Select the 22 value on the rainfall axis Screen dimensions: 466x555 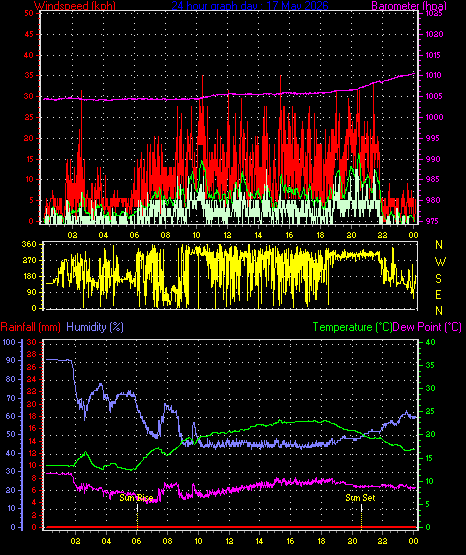tap(32, 391)
